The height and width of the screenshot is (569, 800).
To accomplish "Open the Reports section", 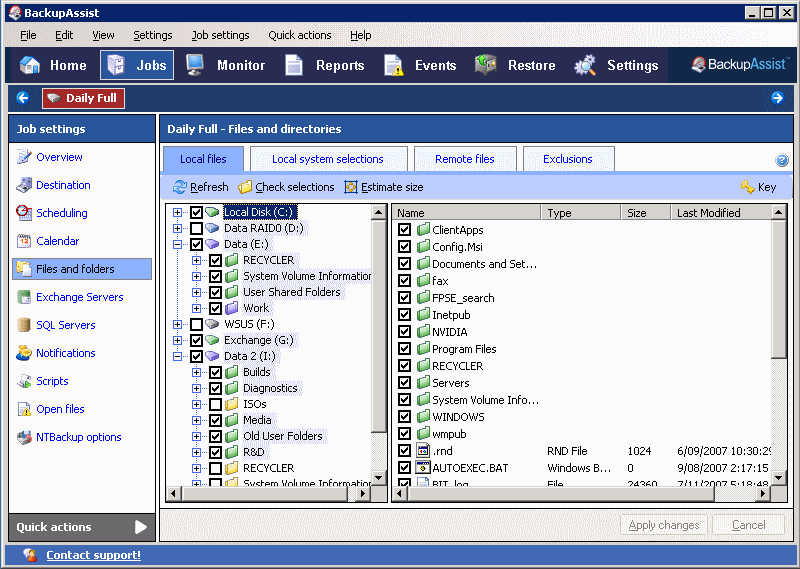I will pos(324,65).
